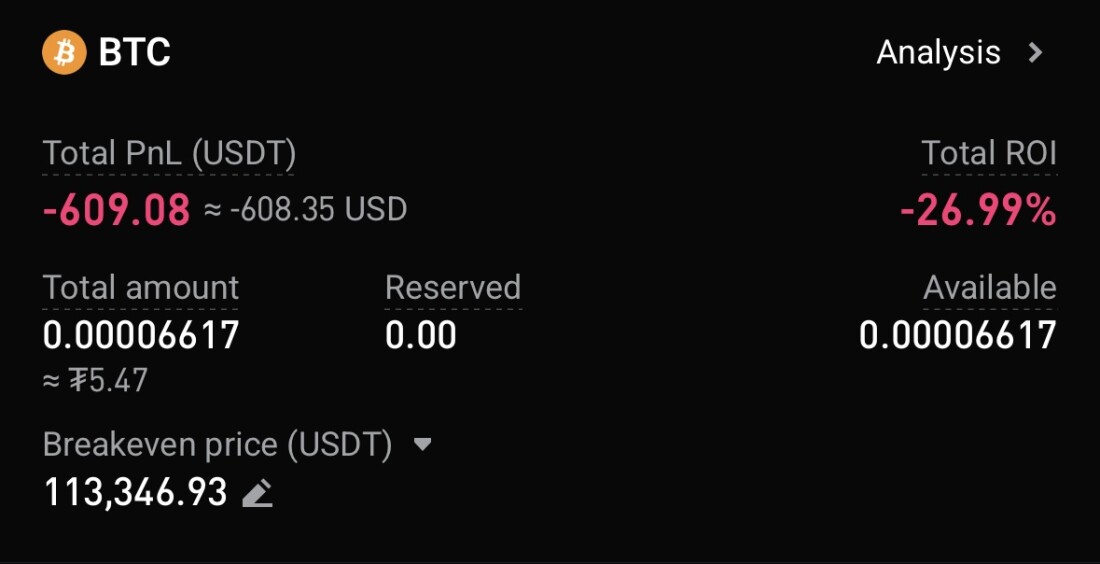Tap the BTC asset name
This screenshot has height=564, width=1100.
point(135,52)
